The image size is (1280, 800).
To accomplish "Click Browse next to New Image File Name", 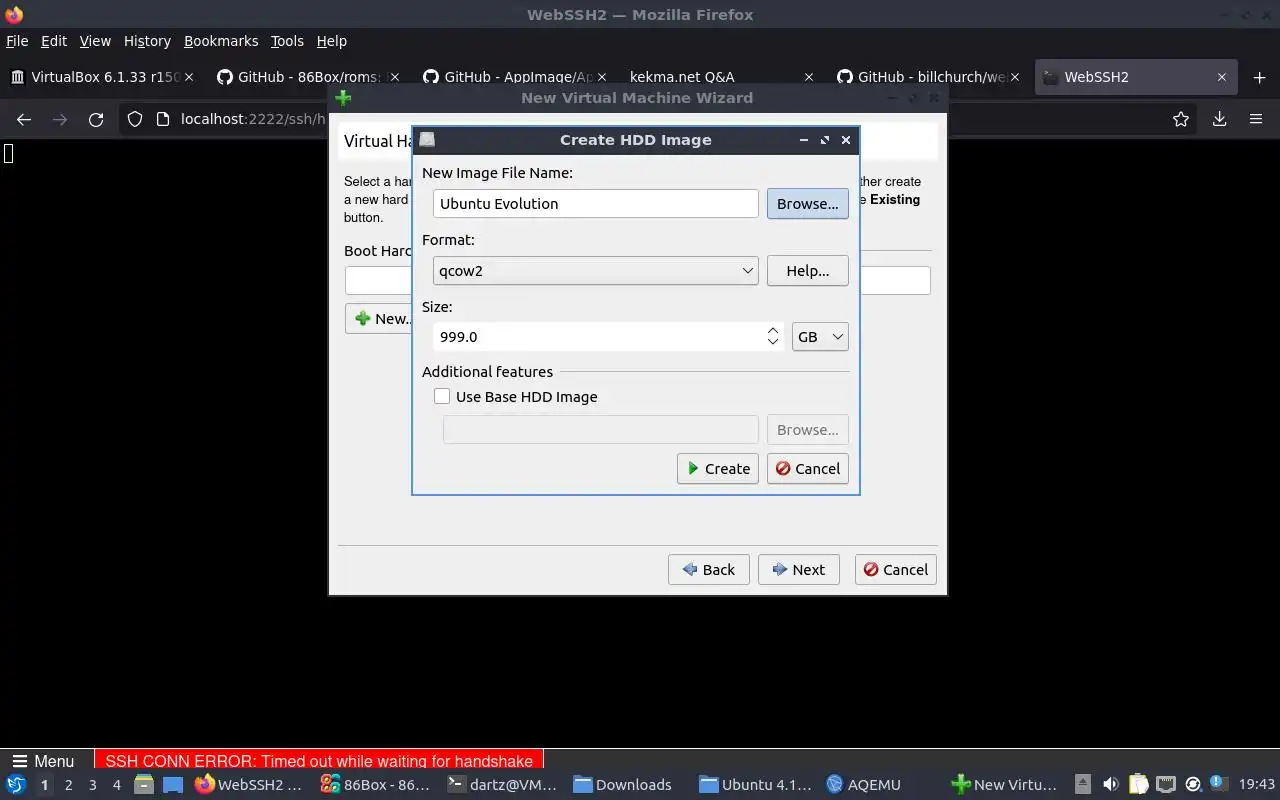I will click(807, 203).
